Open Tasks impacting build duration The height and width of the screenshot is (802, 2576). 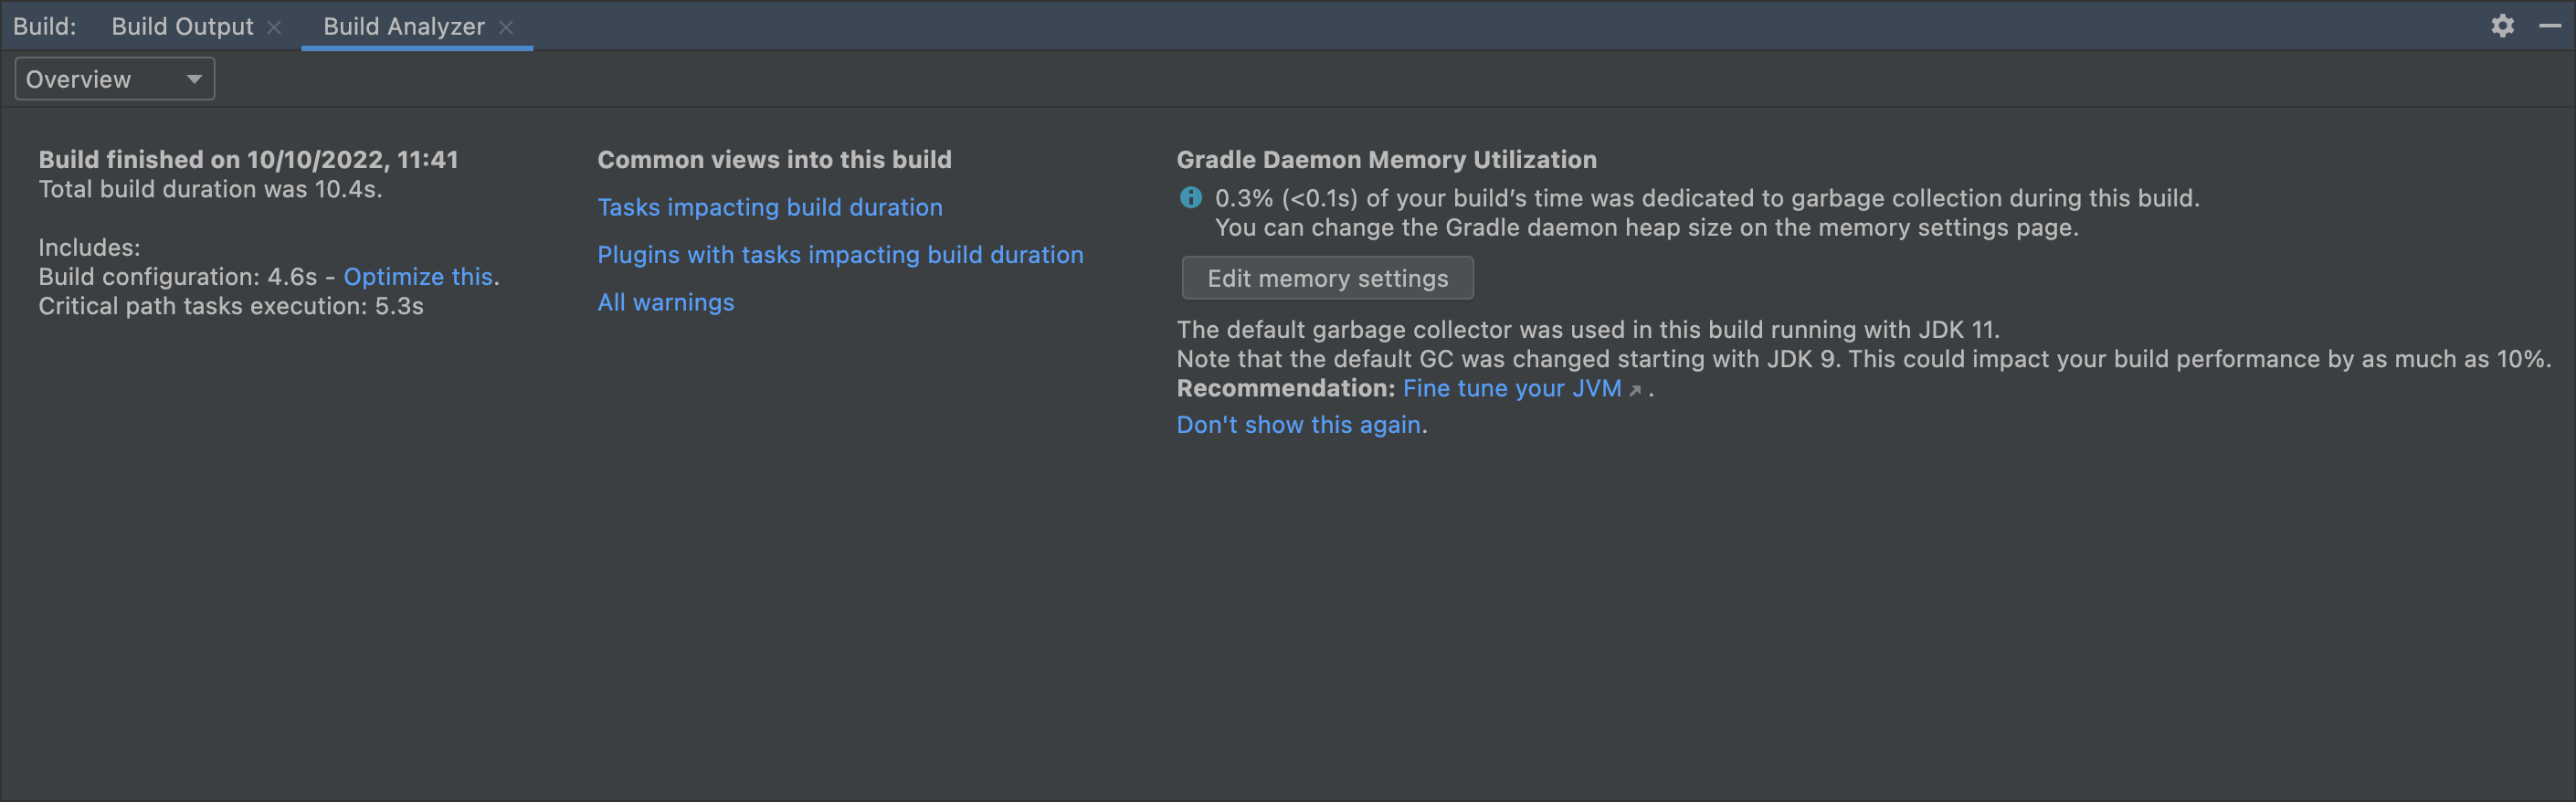click(x=769, y=207)
